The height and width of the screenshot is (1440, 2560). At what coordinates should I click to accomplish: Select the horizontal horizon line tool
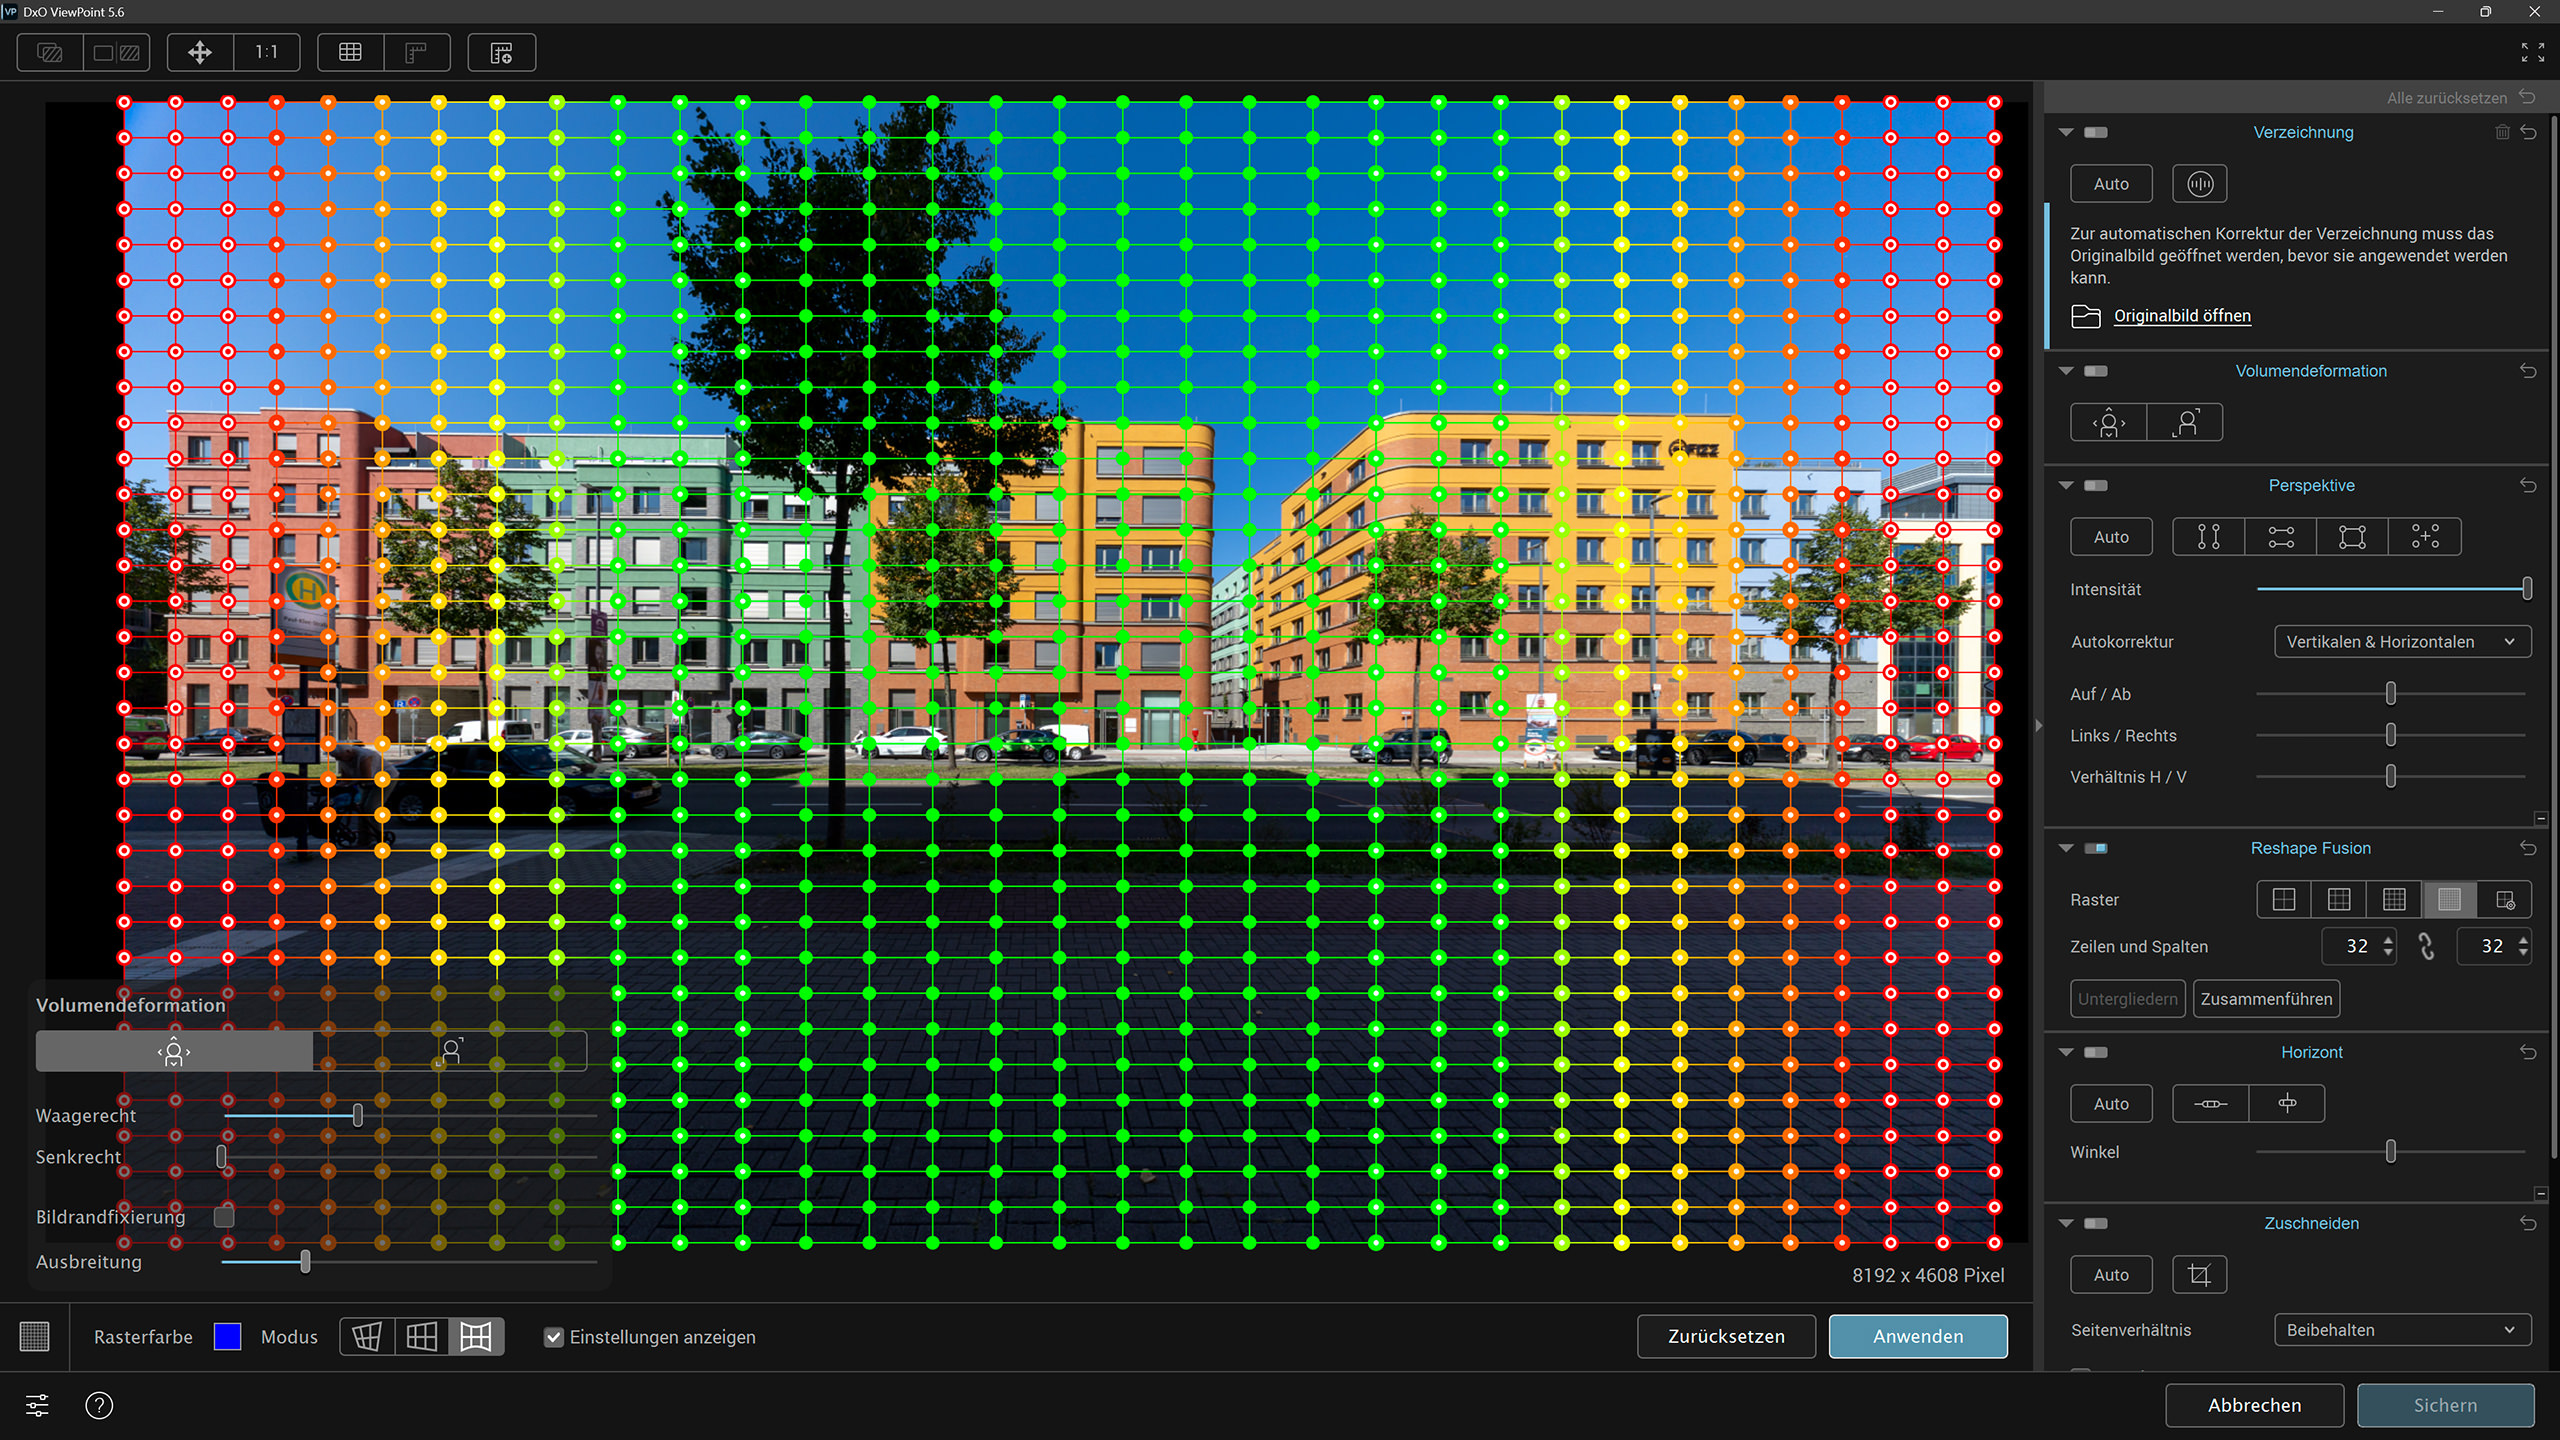[x=2210, y=1104]
